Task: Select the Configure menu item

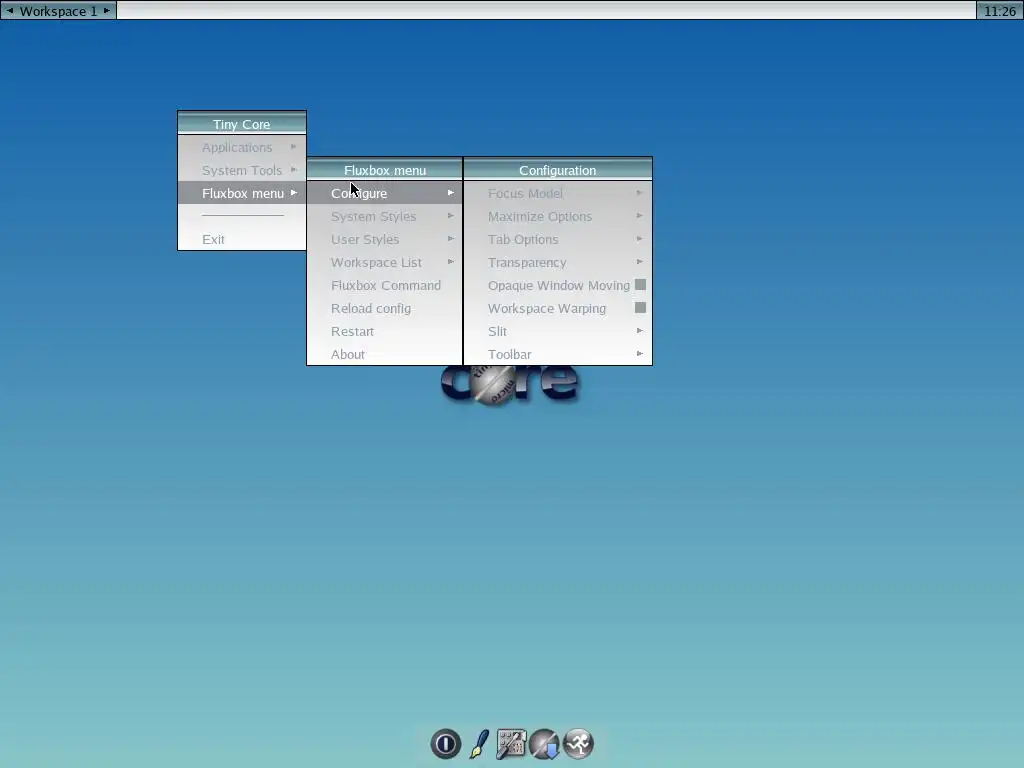Action: (x=385, y=193)
